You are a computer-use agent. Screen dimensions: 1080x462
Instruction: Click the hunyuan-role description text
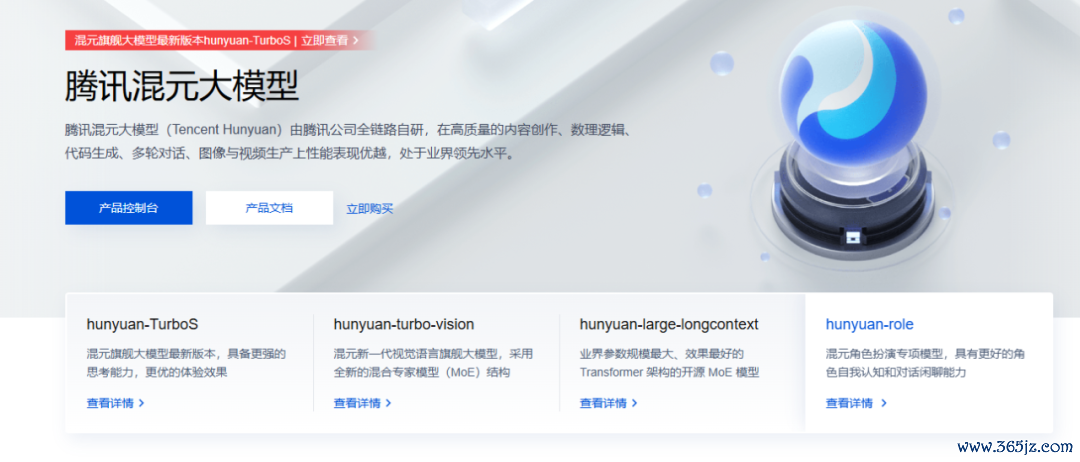tap(926, 364)
